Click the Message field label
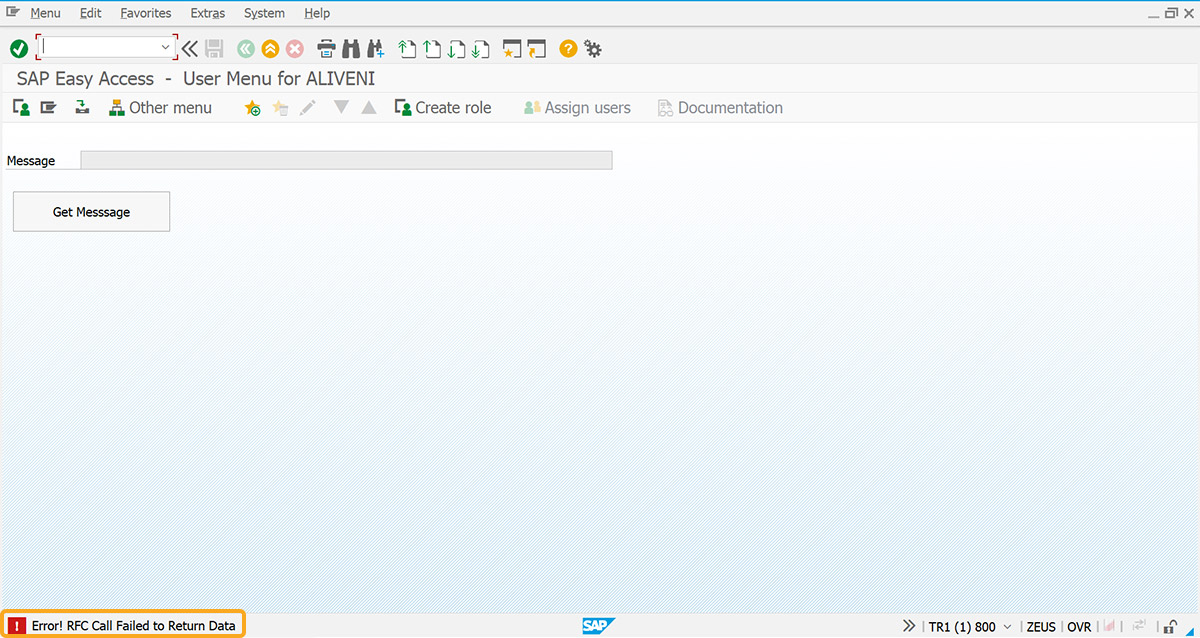1200x638 pixels. coord(31,161)
